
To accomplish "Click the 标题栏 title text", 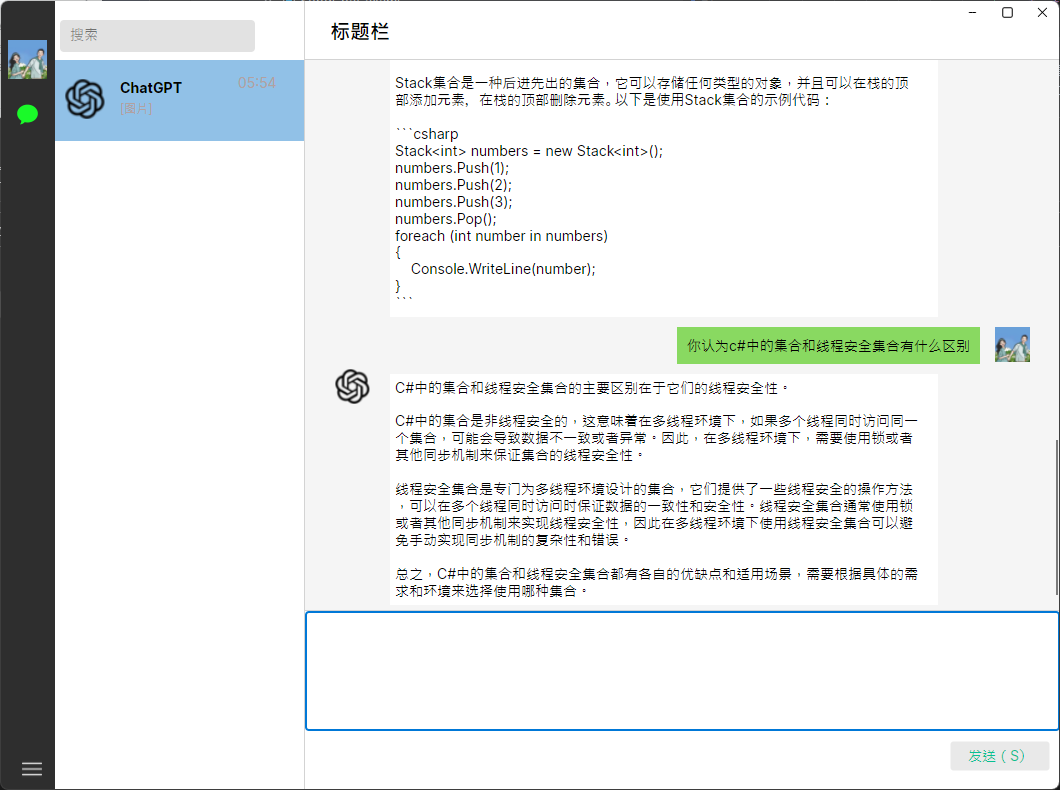I will (360, 32).
